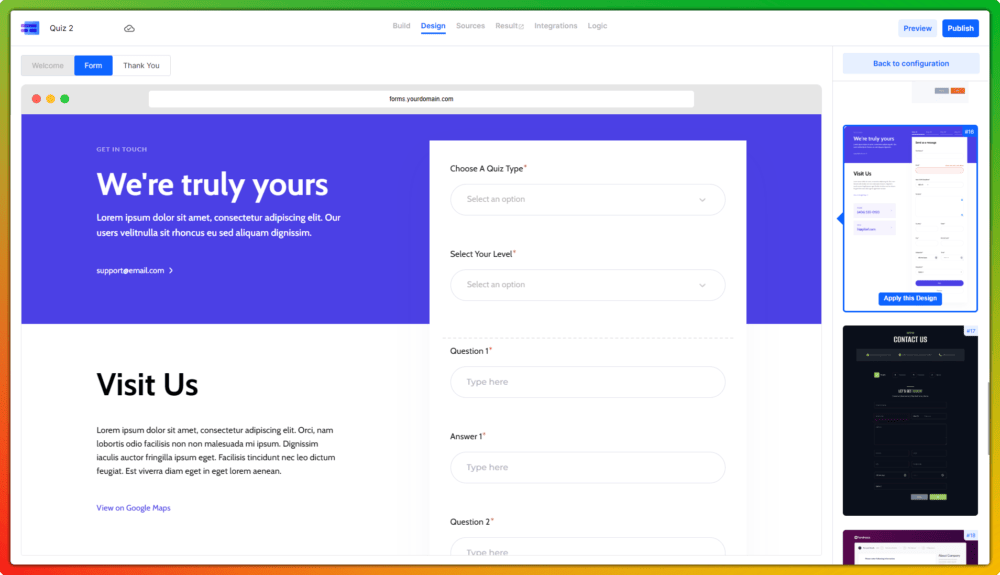Click the arrow next to support@email.com
This screenshot has height=575, width=1000.
point(171,270)
